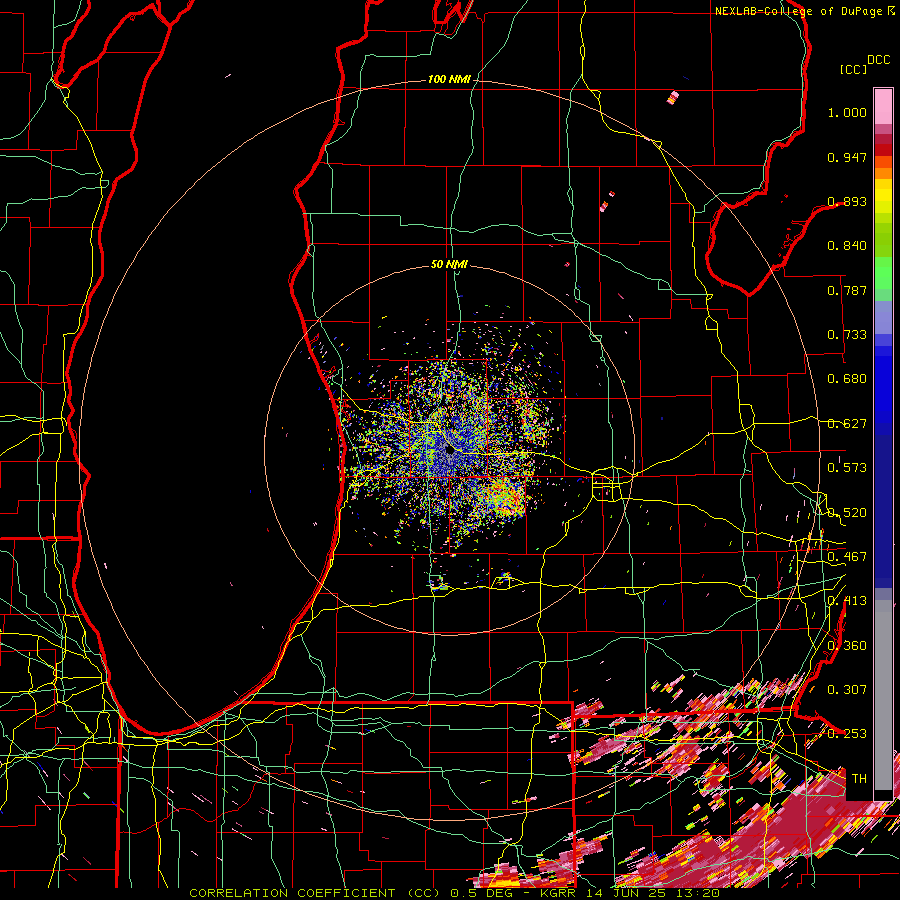Pick the yellow swatch in color bar
Viewport: 900px width, 900px height.
point(883,196)
